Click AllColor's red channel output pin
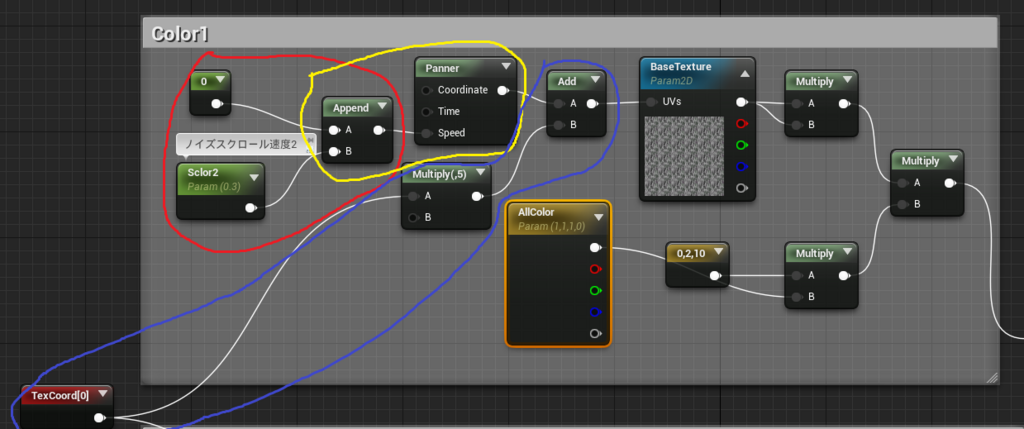Image resolution: width=1024 pixels, height=429 pixels. [x=595, y=269]
